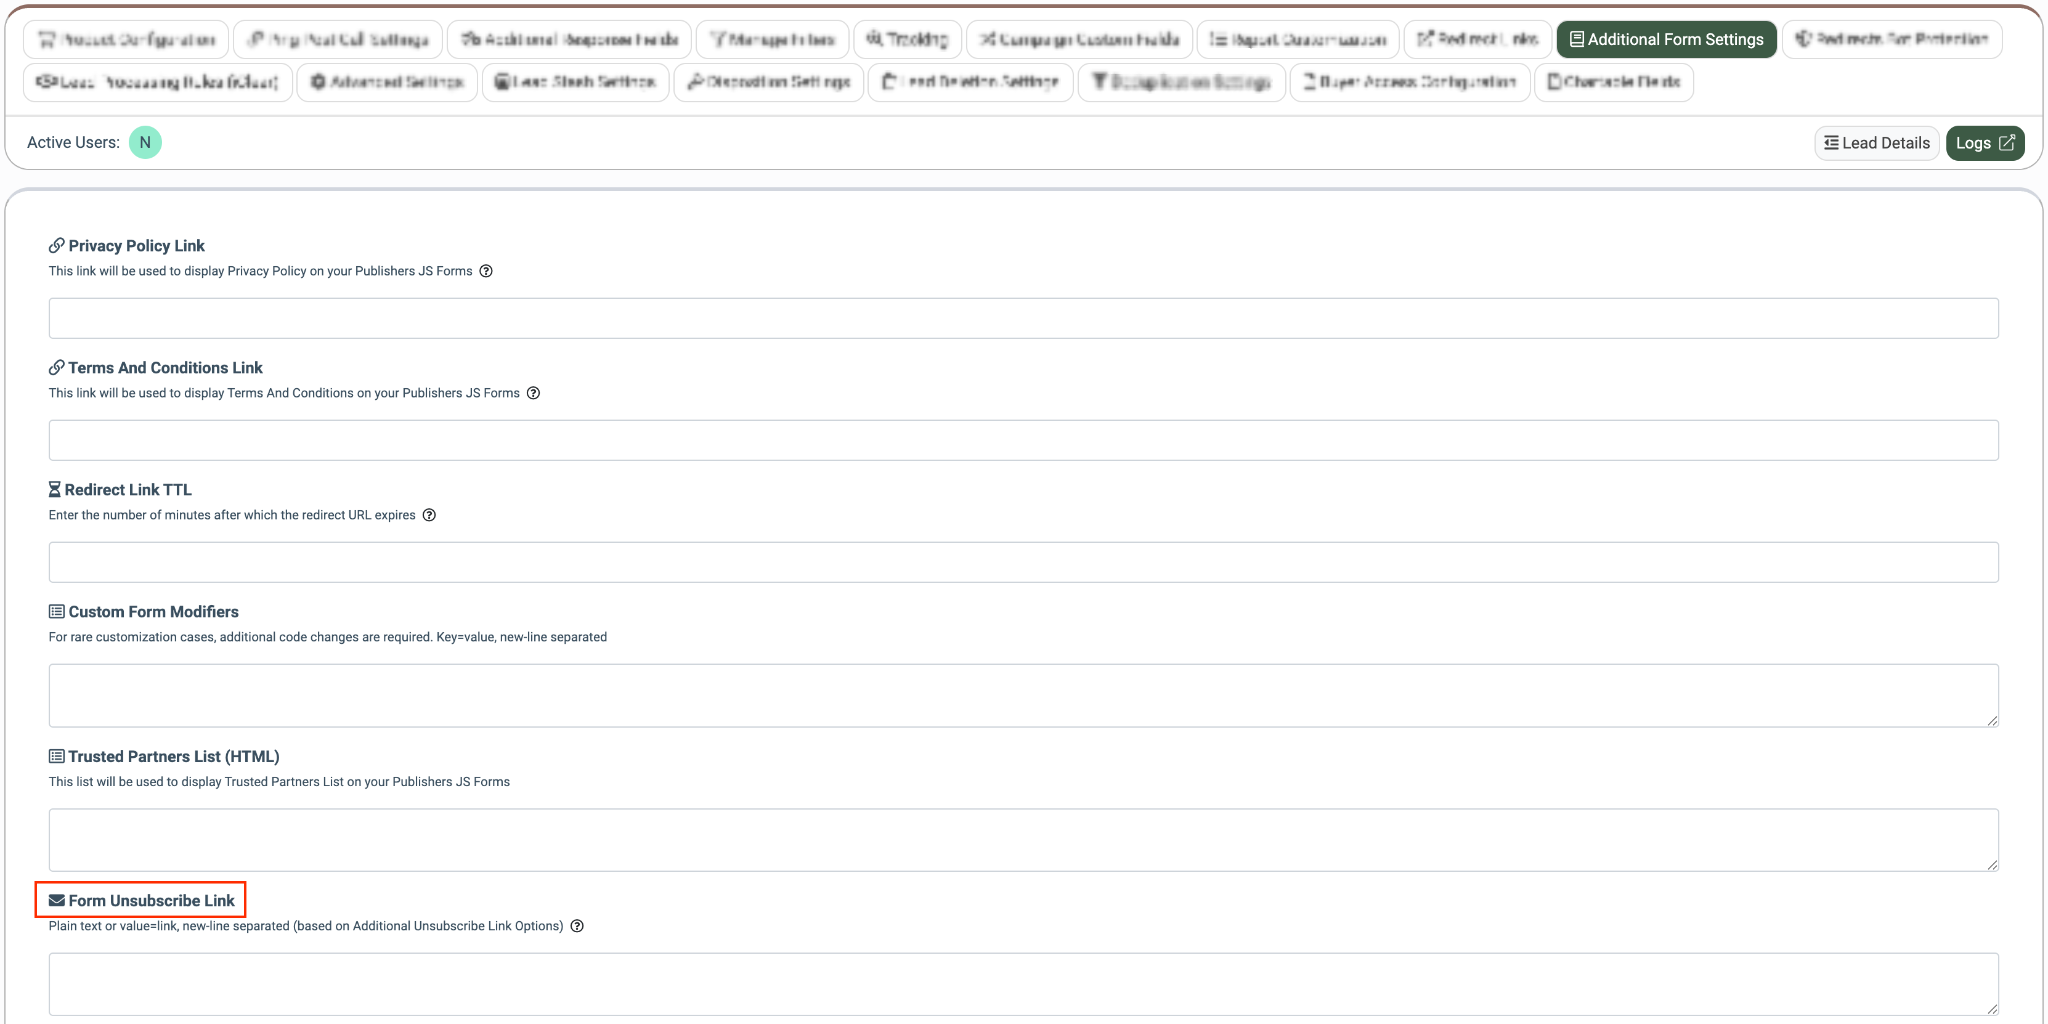Click into the Custom Form Modifiers textarea
Viewport: 2048px width, 1024px height.
point(1023,695)
